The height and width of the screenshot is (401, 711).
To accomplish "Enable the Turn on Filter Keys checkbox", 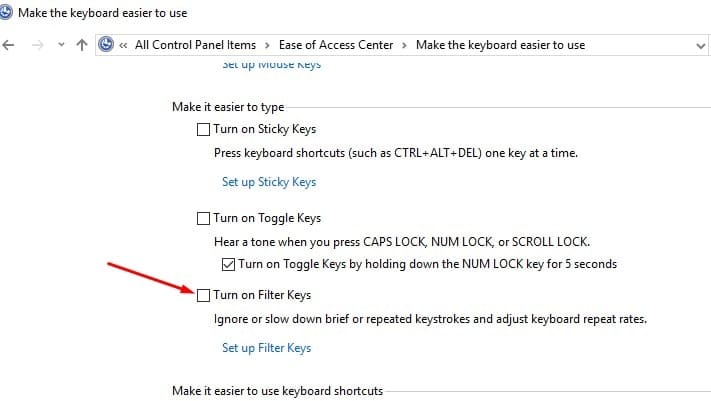I will (204, 295).
